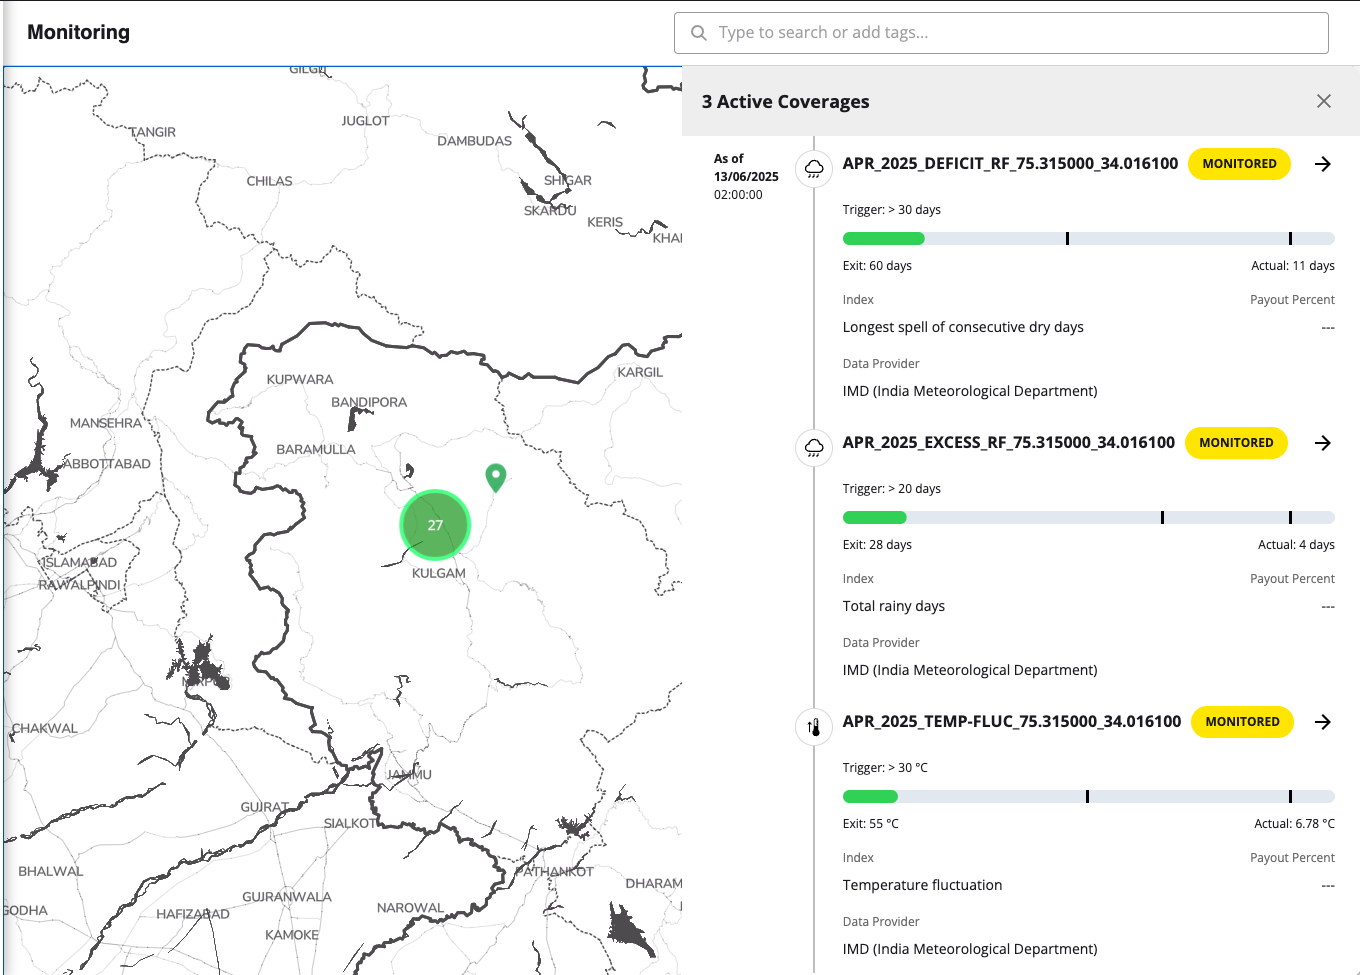
Task: Select APR_2025_TEMP-FLUC_75.315000_34.016100 title
Action: (x=1011, y=722)
